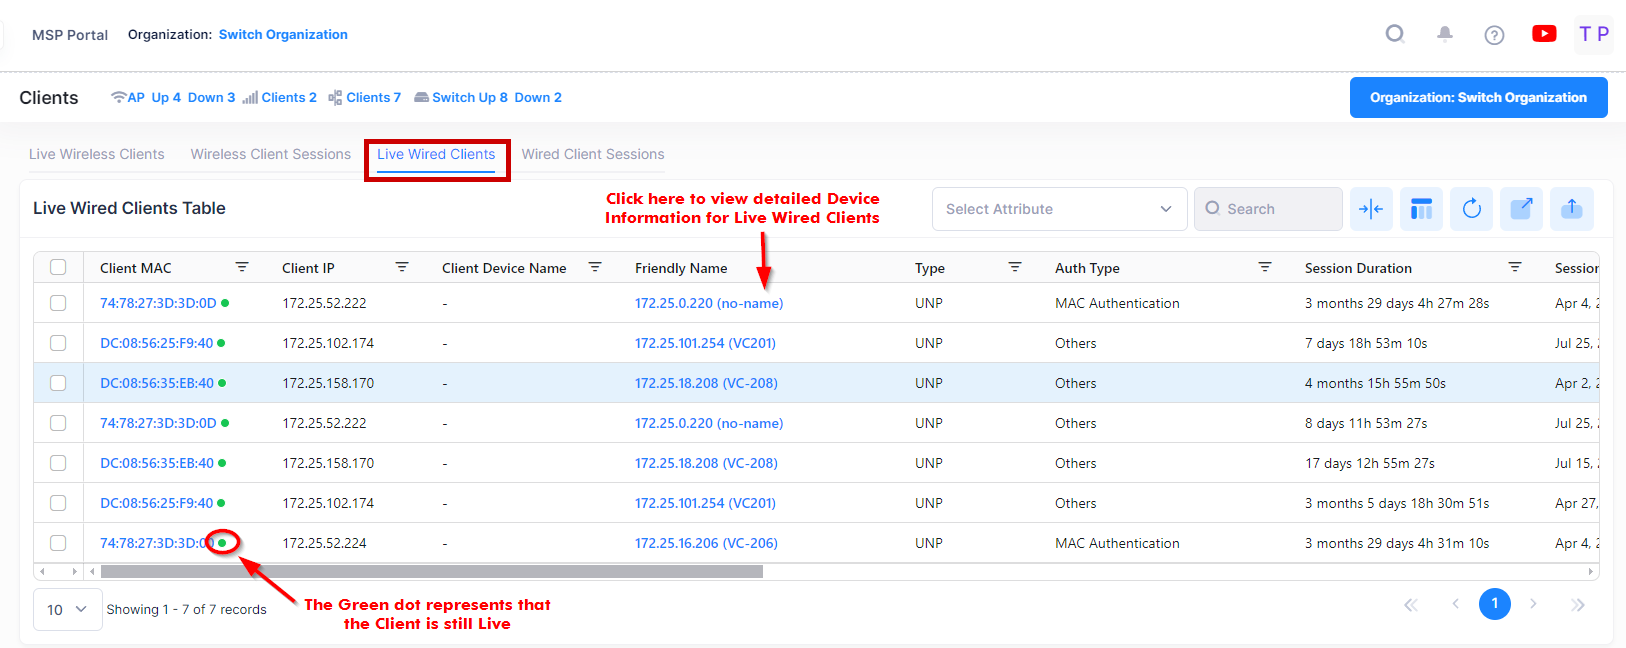This screenshot has height=648, width=1626.
Task: Open the notifications bell
Action: [x=1445, y=35]
